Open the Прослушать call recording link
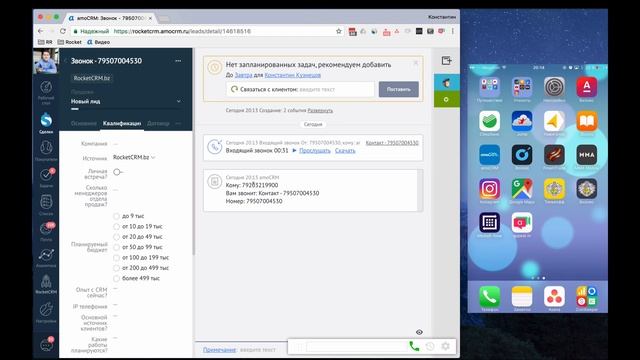 tap(315, 151)
